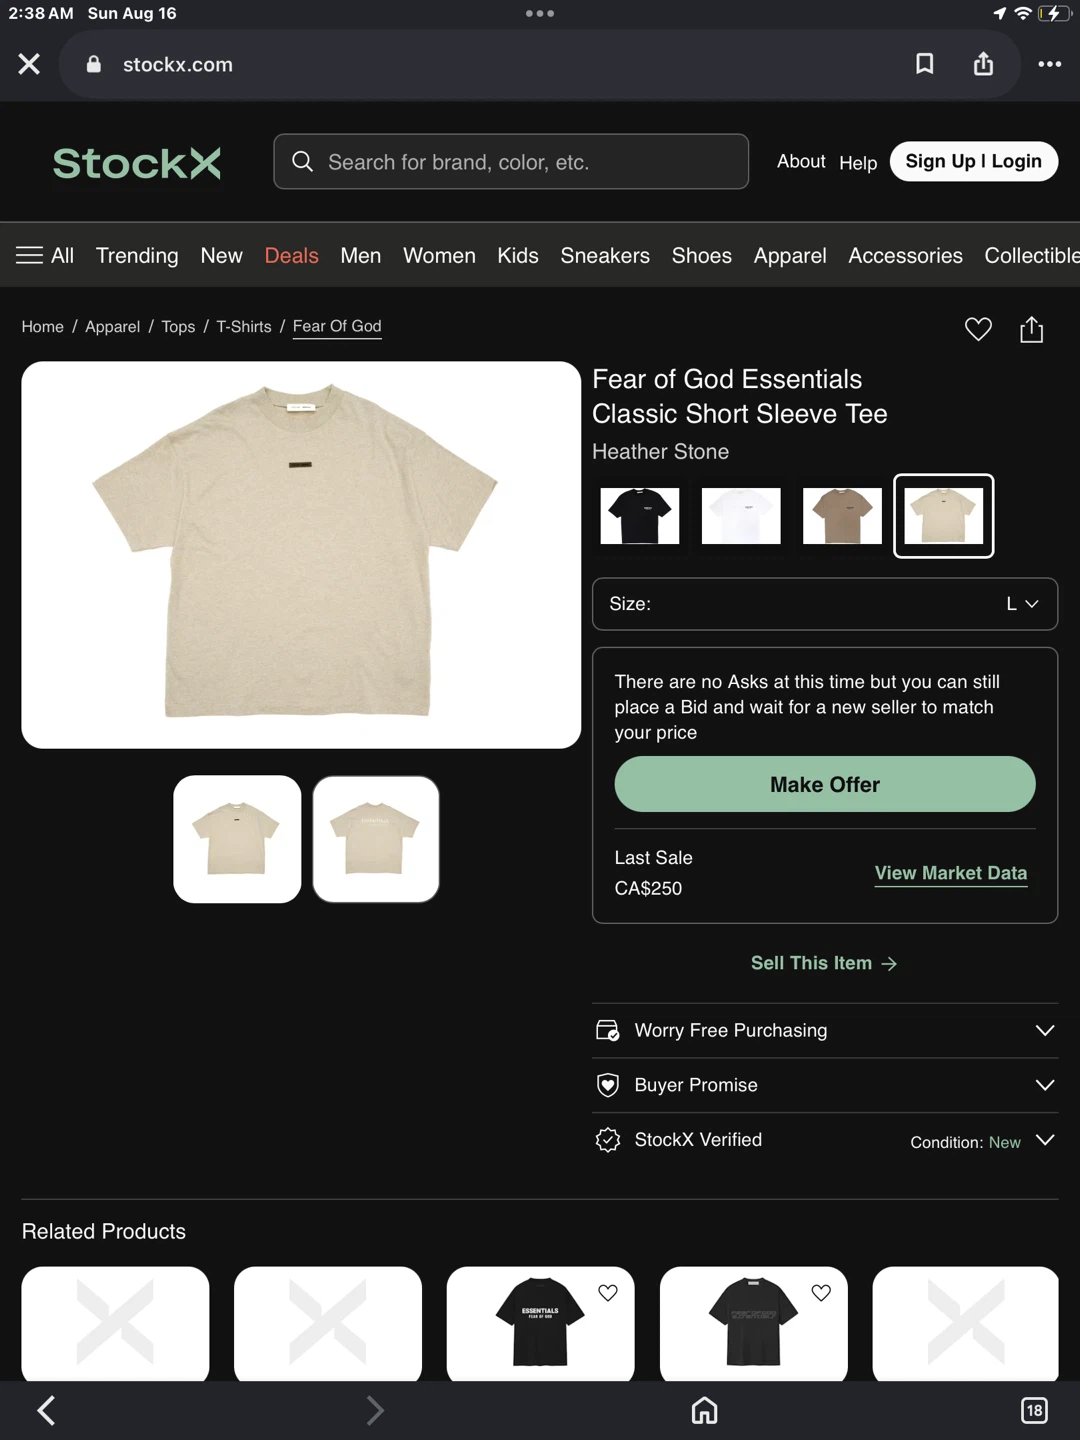
Task: Open the All hamburger menu
Action: tap(45, 256)
